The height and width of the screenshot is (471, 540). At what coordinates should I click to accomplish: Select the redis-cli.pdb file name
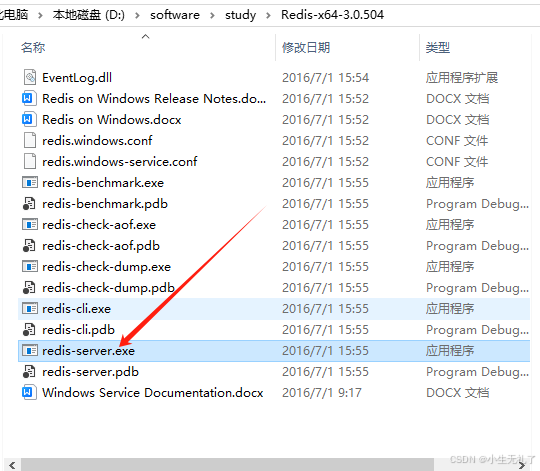[78, 330]
